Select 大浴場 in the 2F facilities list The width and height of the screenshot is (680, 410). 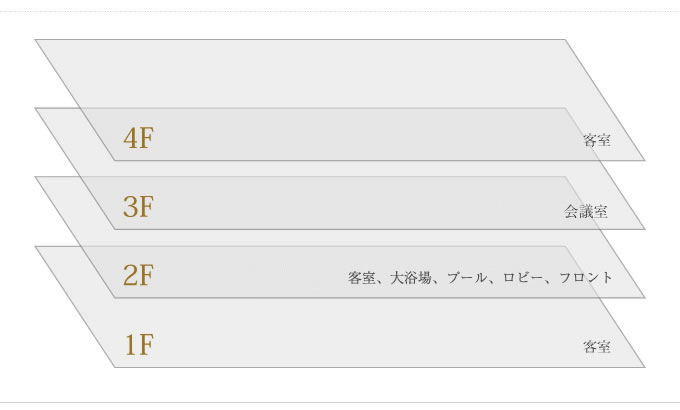pos(411,278)
